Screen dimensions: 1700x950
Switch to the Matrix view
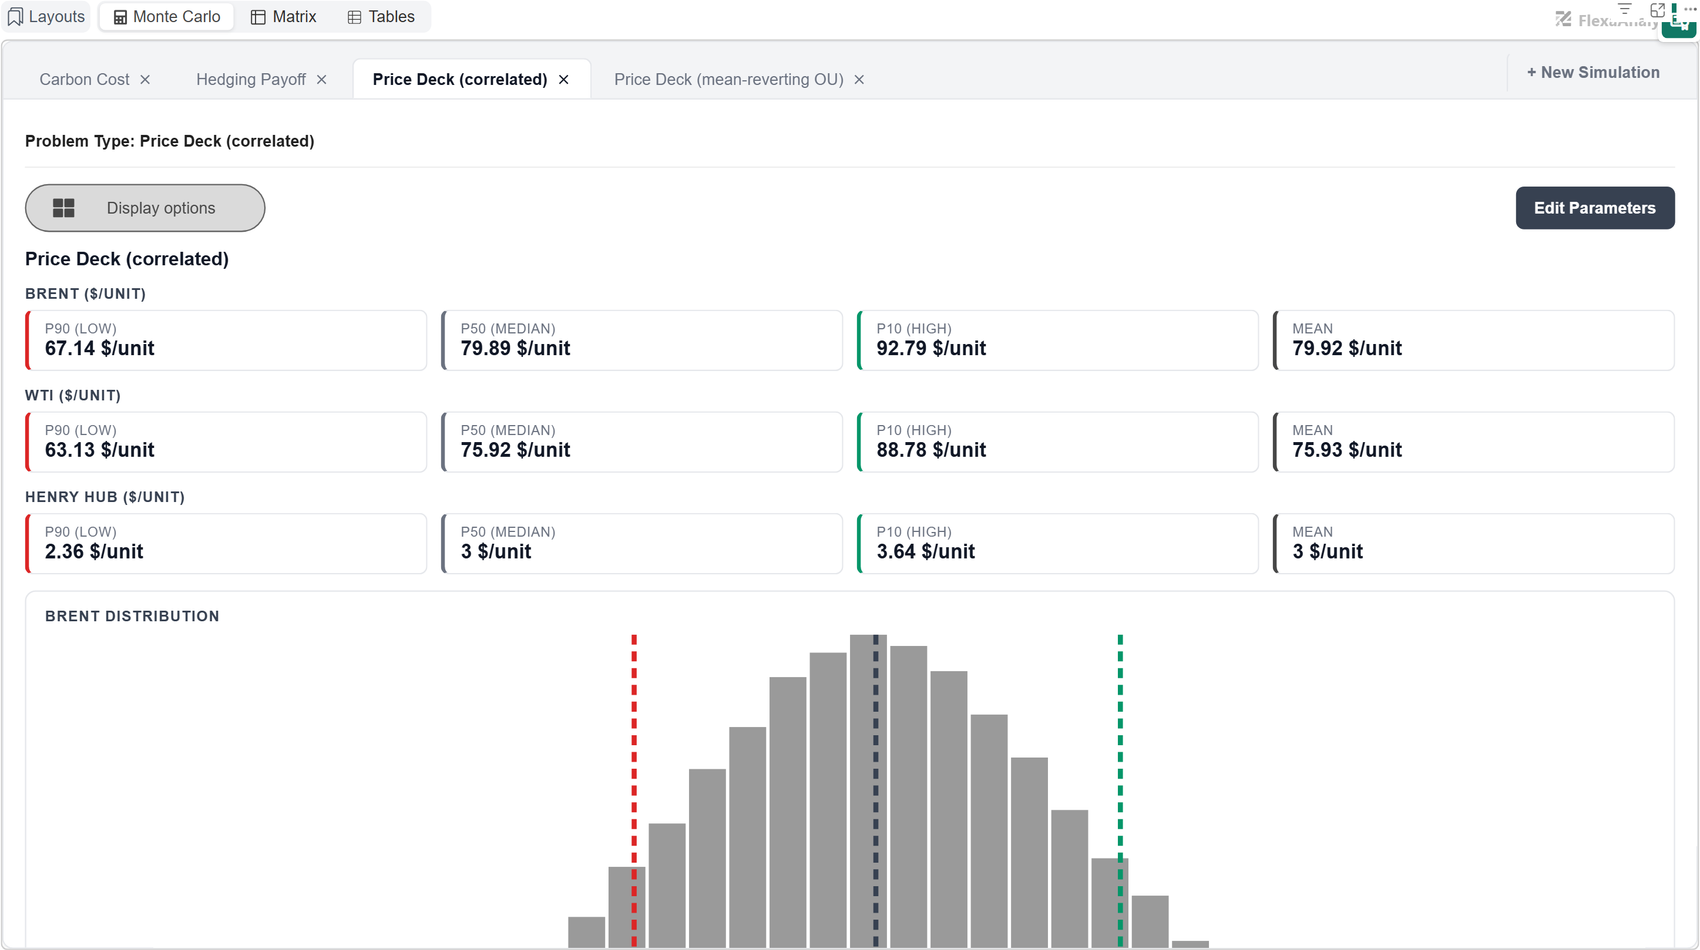pyautogui.click(x=283, y=17)
